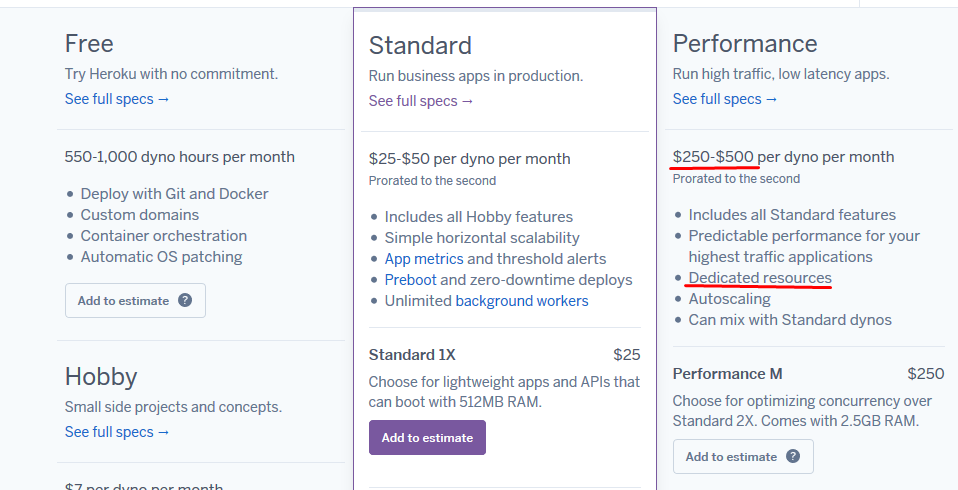Image resolution: width=958 pixels, height=490 pixels.
Task: Follow the Preboot link
Action: (410, 280)
